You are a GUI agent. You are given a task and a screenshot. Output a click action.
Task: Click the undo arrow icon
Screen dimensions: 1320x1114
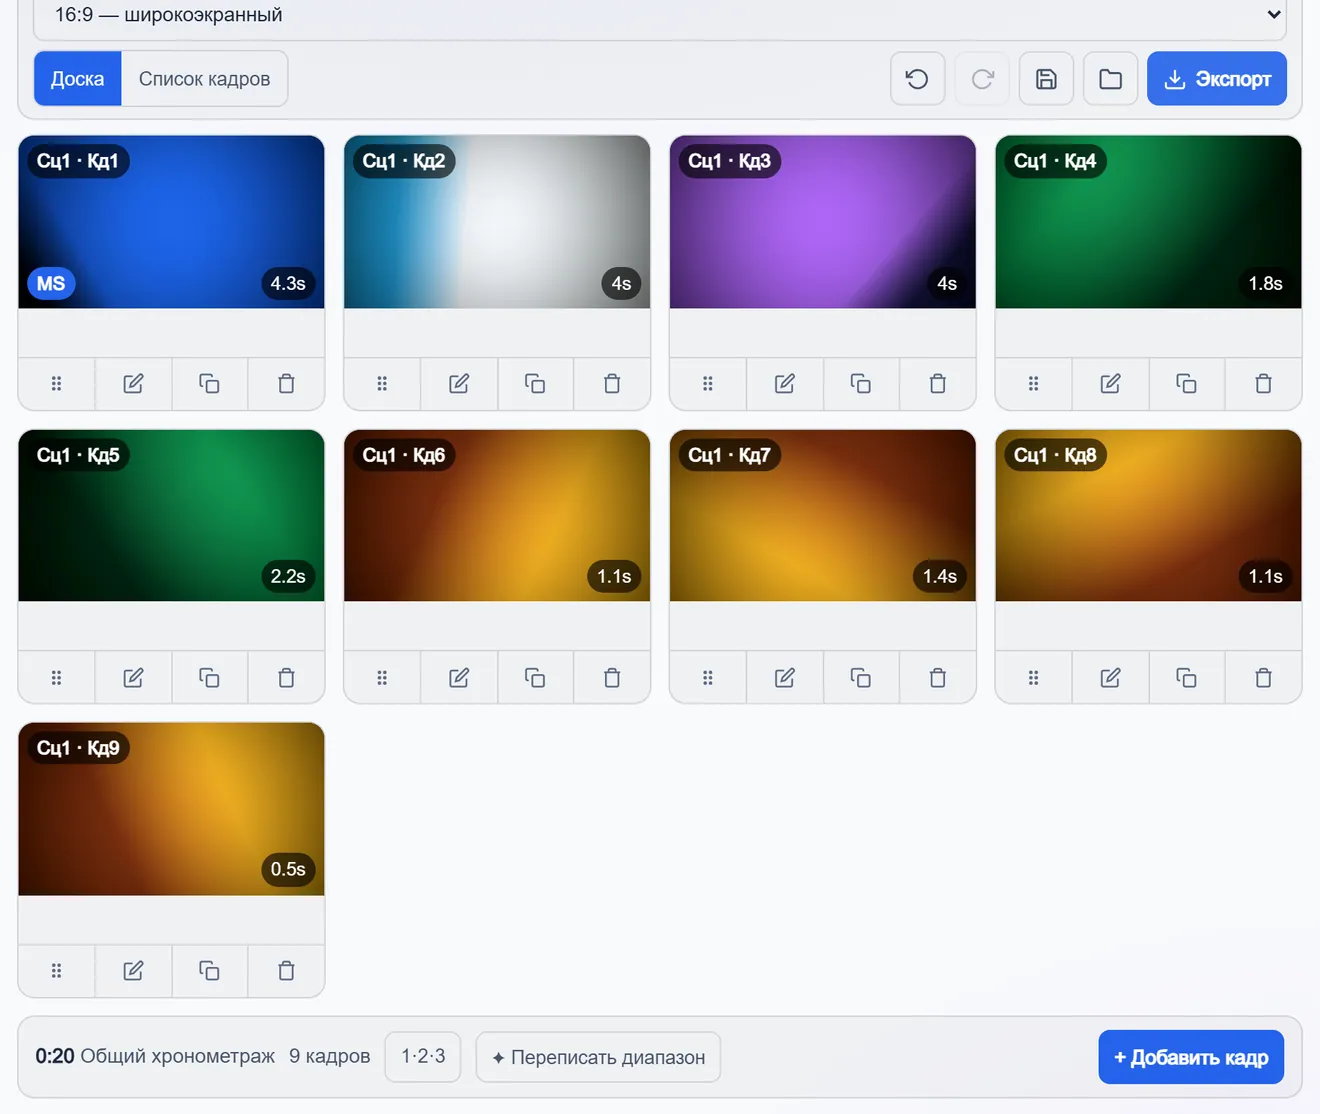(917, 79)
